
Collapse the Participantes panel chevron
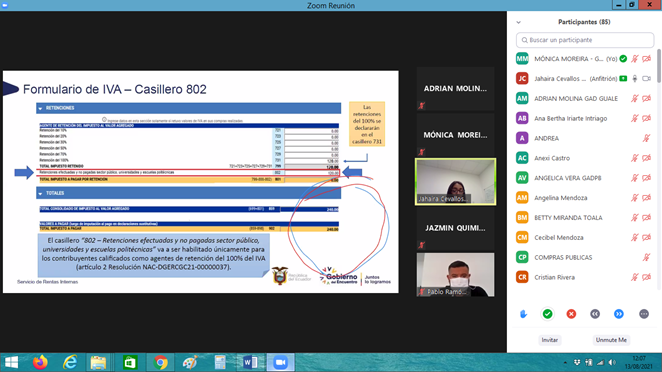(x=518, y=22)
